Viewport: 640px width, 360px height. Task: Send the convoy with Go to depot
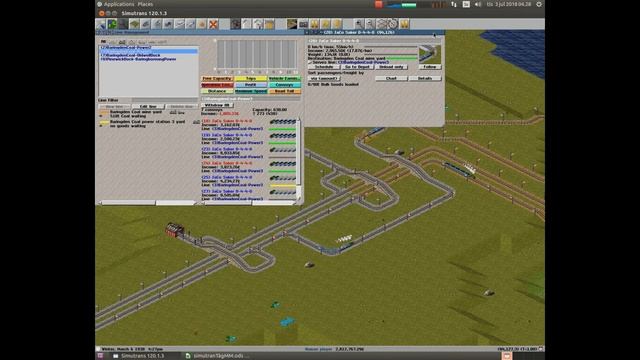point(358,67)
